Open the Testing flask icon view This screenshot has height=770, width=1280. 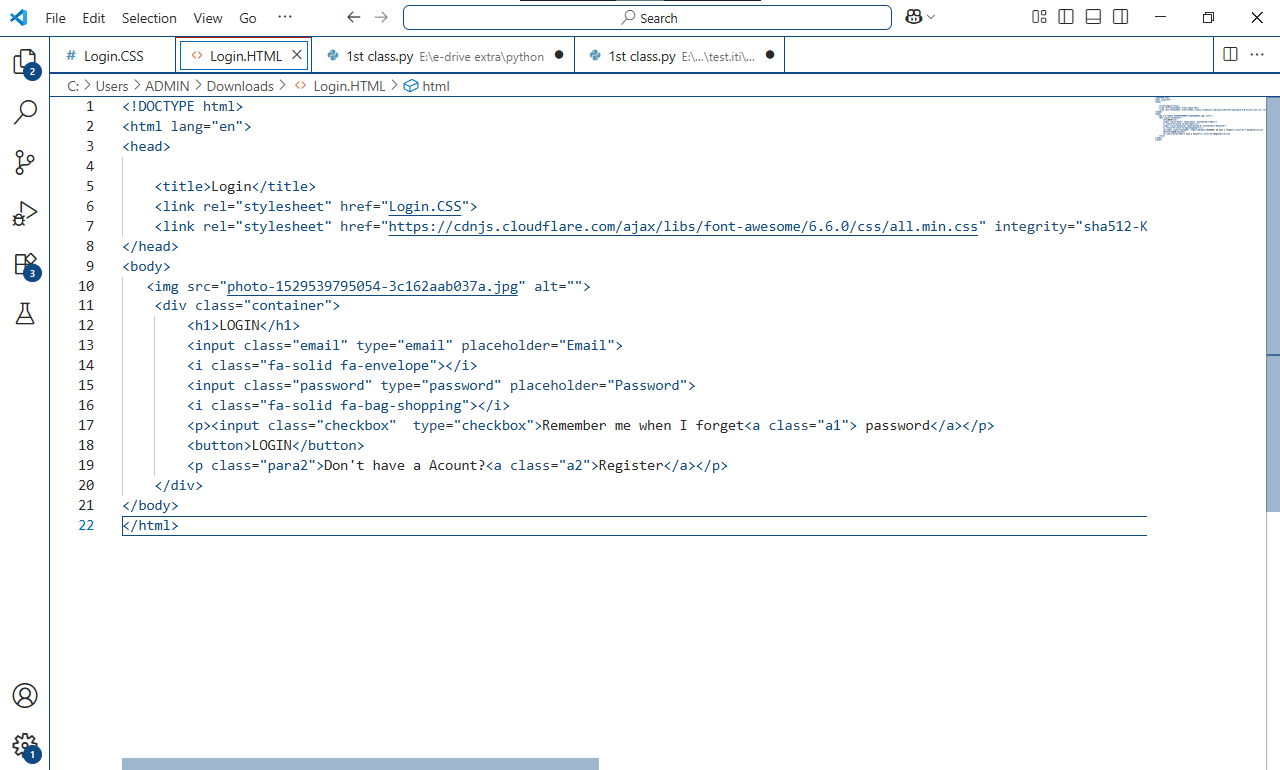click(25, 314)
